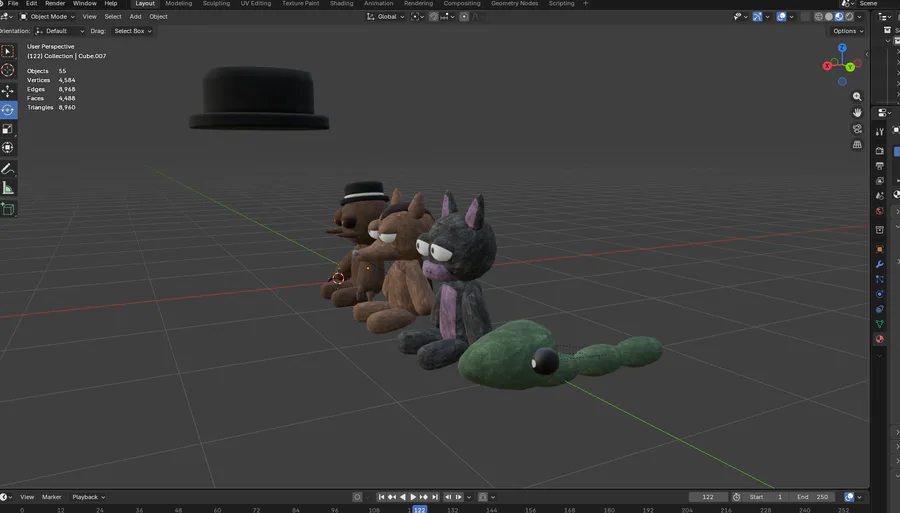This screenshot has height=513, width=900.
Task: Open Object Data green triangle tab
Action: [879, 324]
